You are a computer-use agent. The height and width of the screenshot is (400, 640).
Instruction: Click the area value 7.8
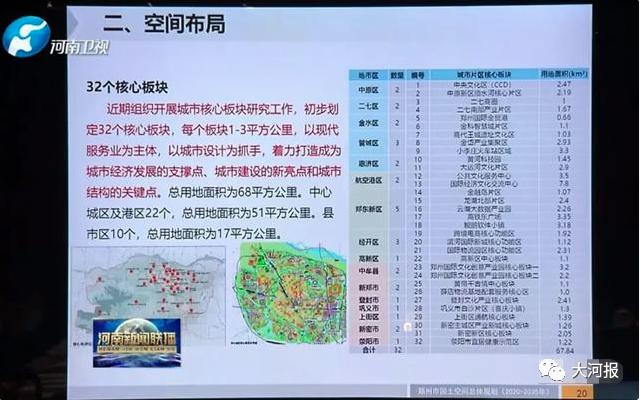pos(564,184)
